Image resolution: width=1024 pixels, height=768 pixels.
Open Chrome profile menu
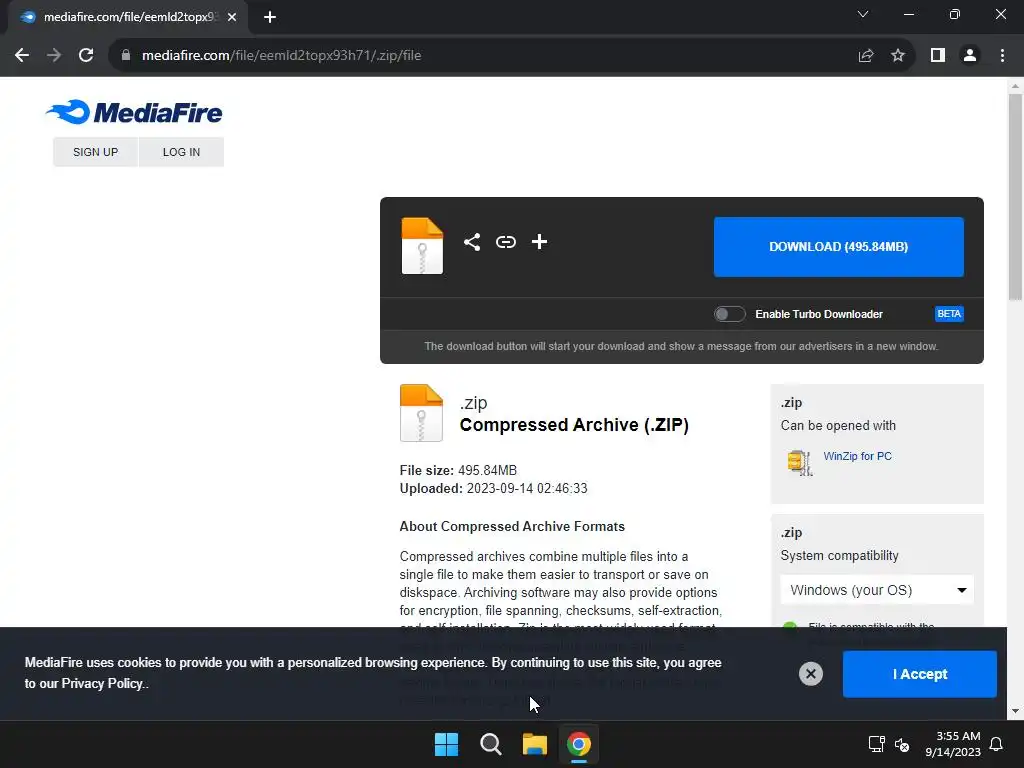tap(970, 56)
